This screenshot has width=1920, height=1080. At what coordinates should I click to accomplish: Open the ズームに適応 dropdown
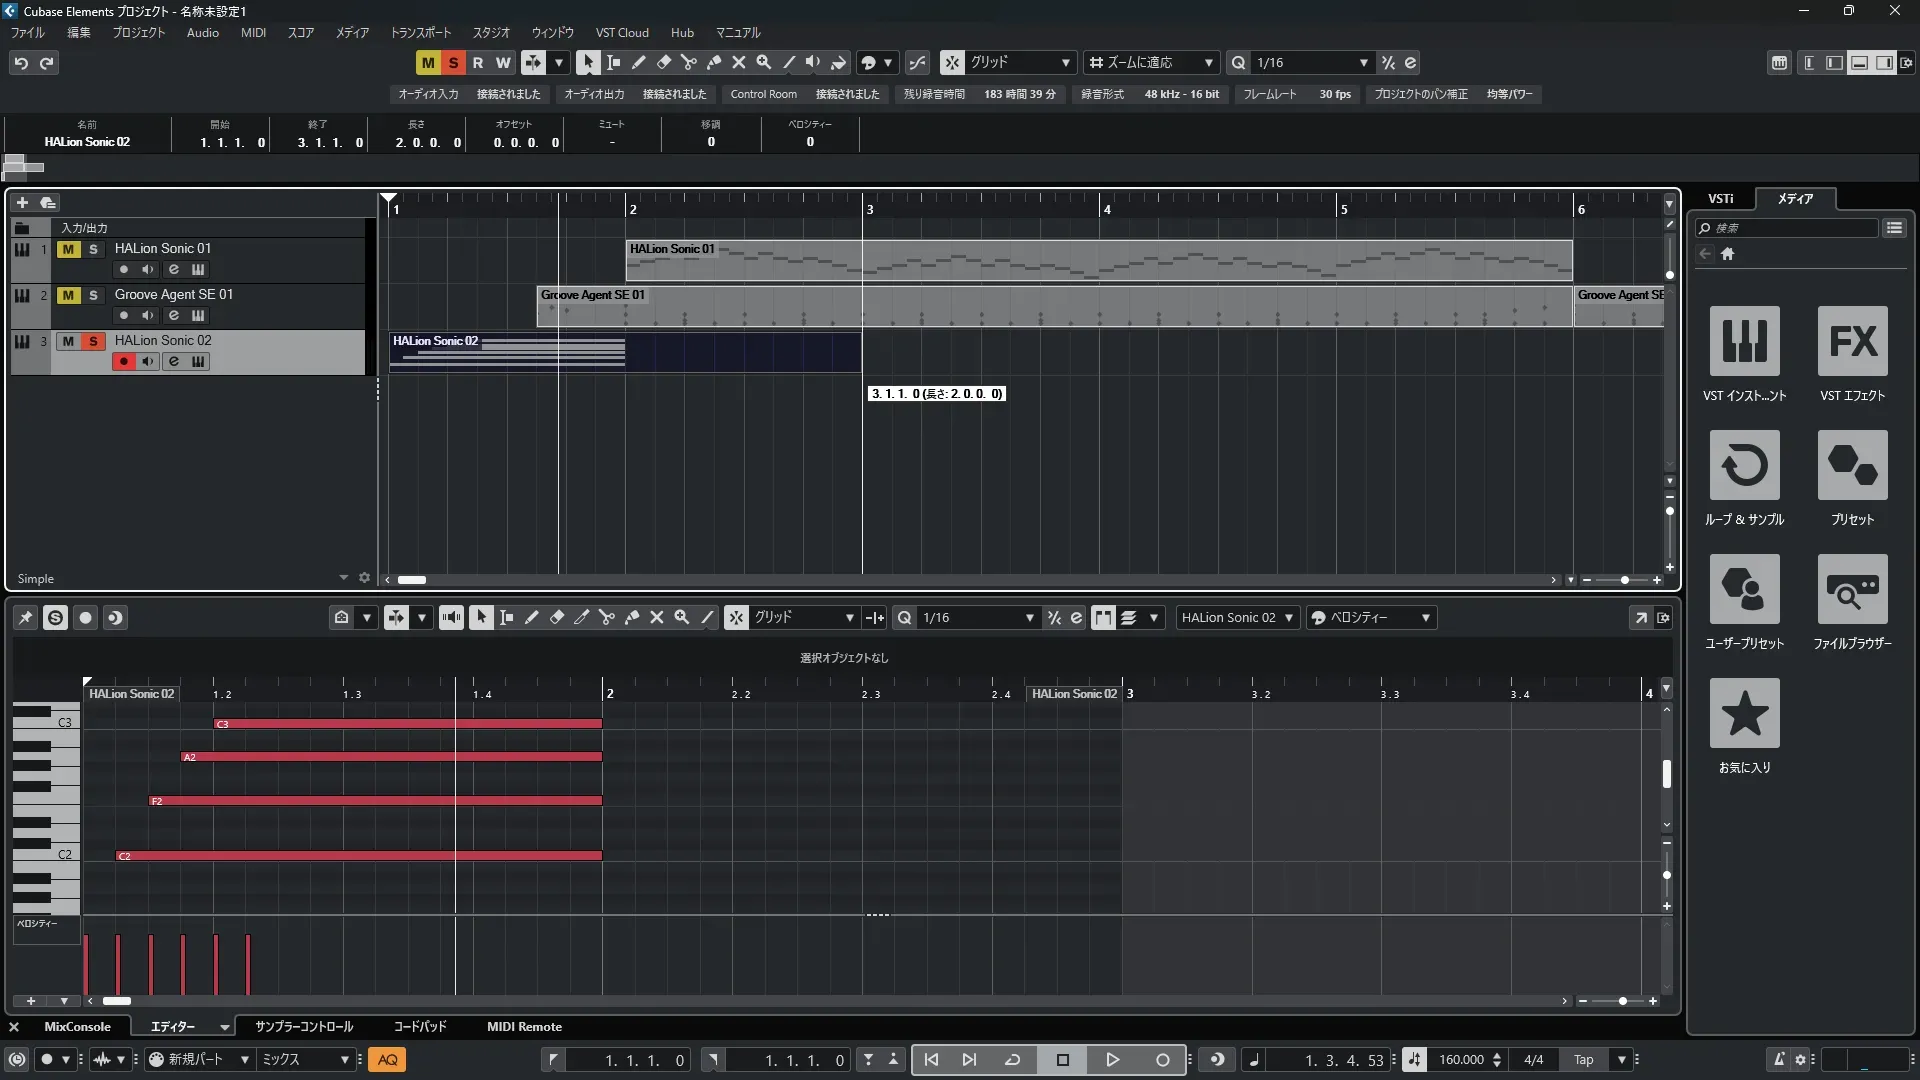[x=1150, y=62]
